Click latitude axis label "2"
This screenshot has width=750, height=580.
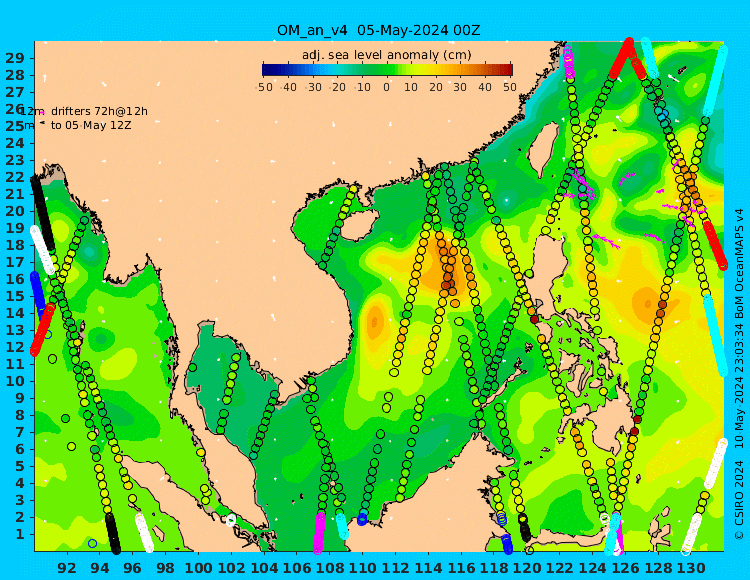click(19, 517)
